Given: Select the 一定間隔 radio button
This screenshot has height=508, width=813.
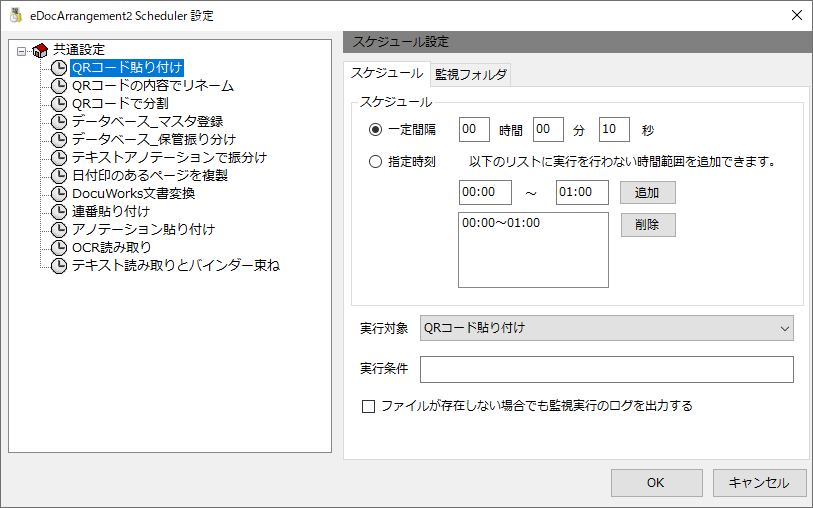Looking at the screenshot, I should tap(375, 130).
